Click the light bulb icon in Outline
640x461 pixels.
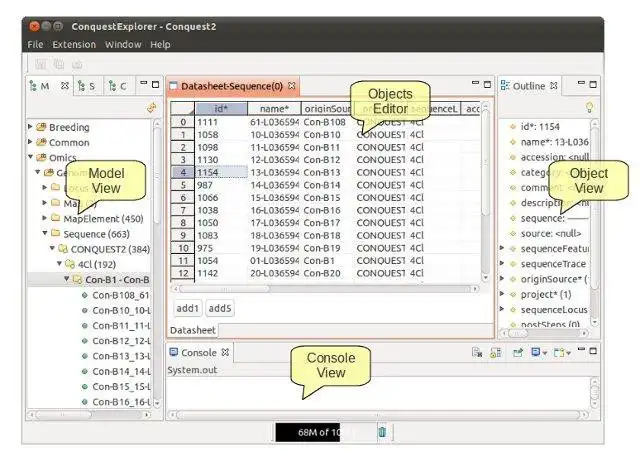click(x=589, y=107)
